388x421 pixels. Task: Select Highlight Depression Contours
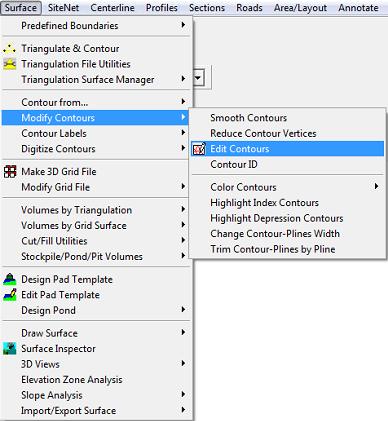277,218
